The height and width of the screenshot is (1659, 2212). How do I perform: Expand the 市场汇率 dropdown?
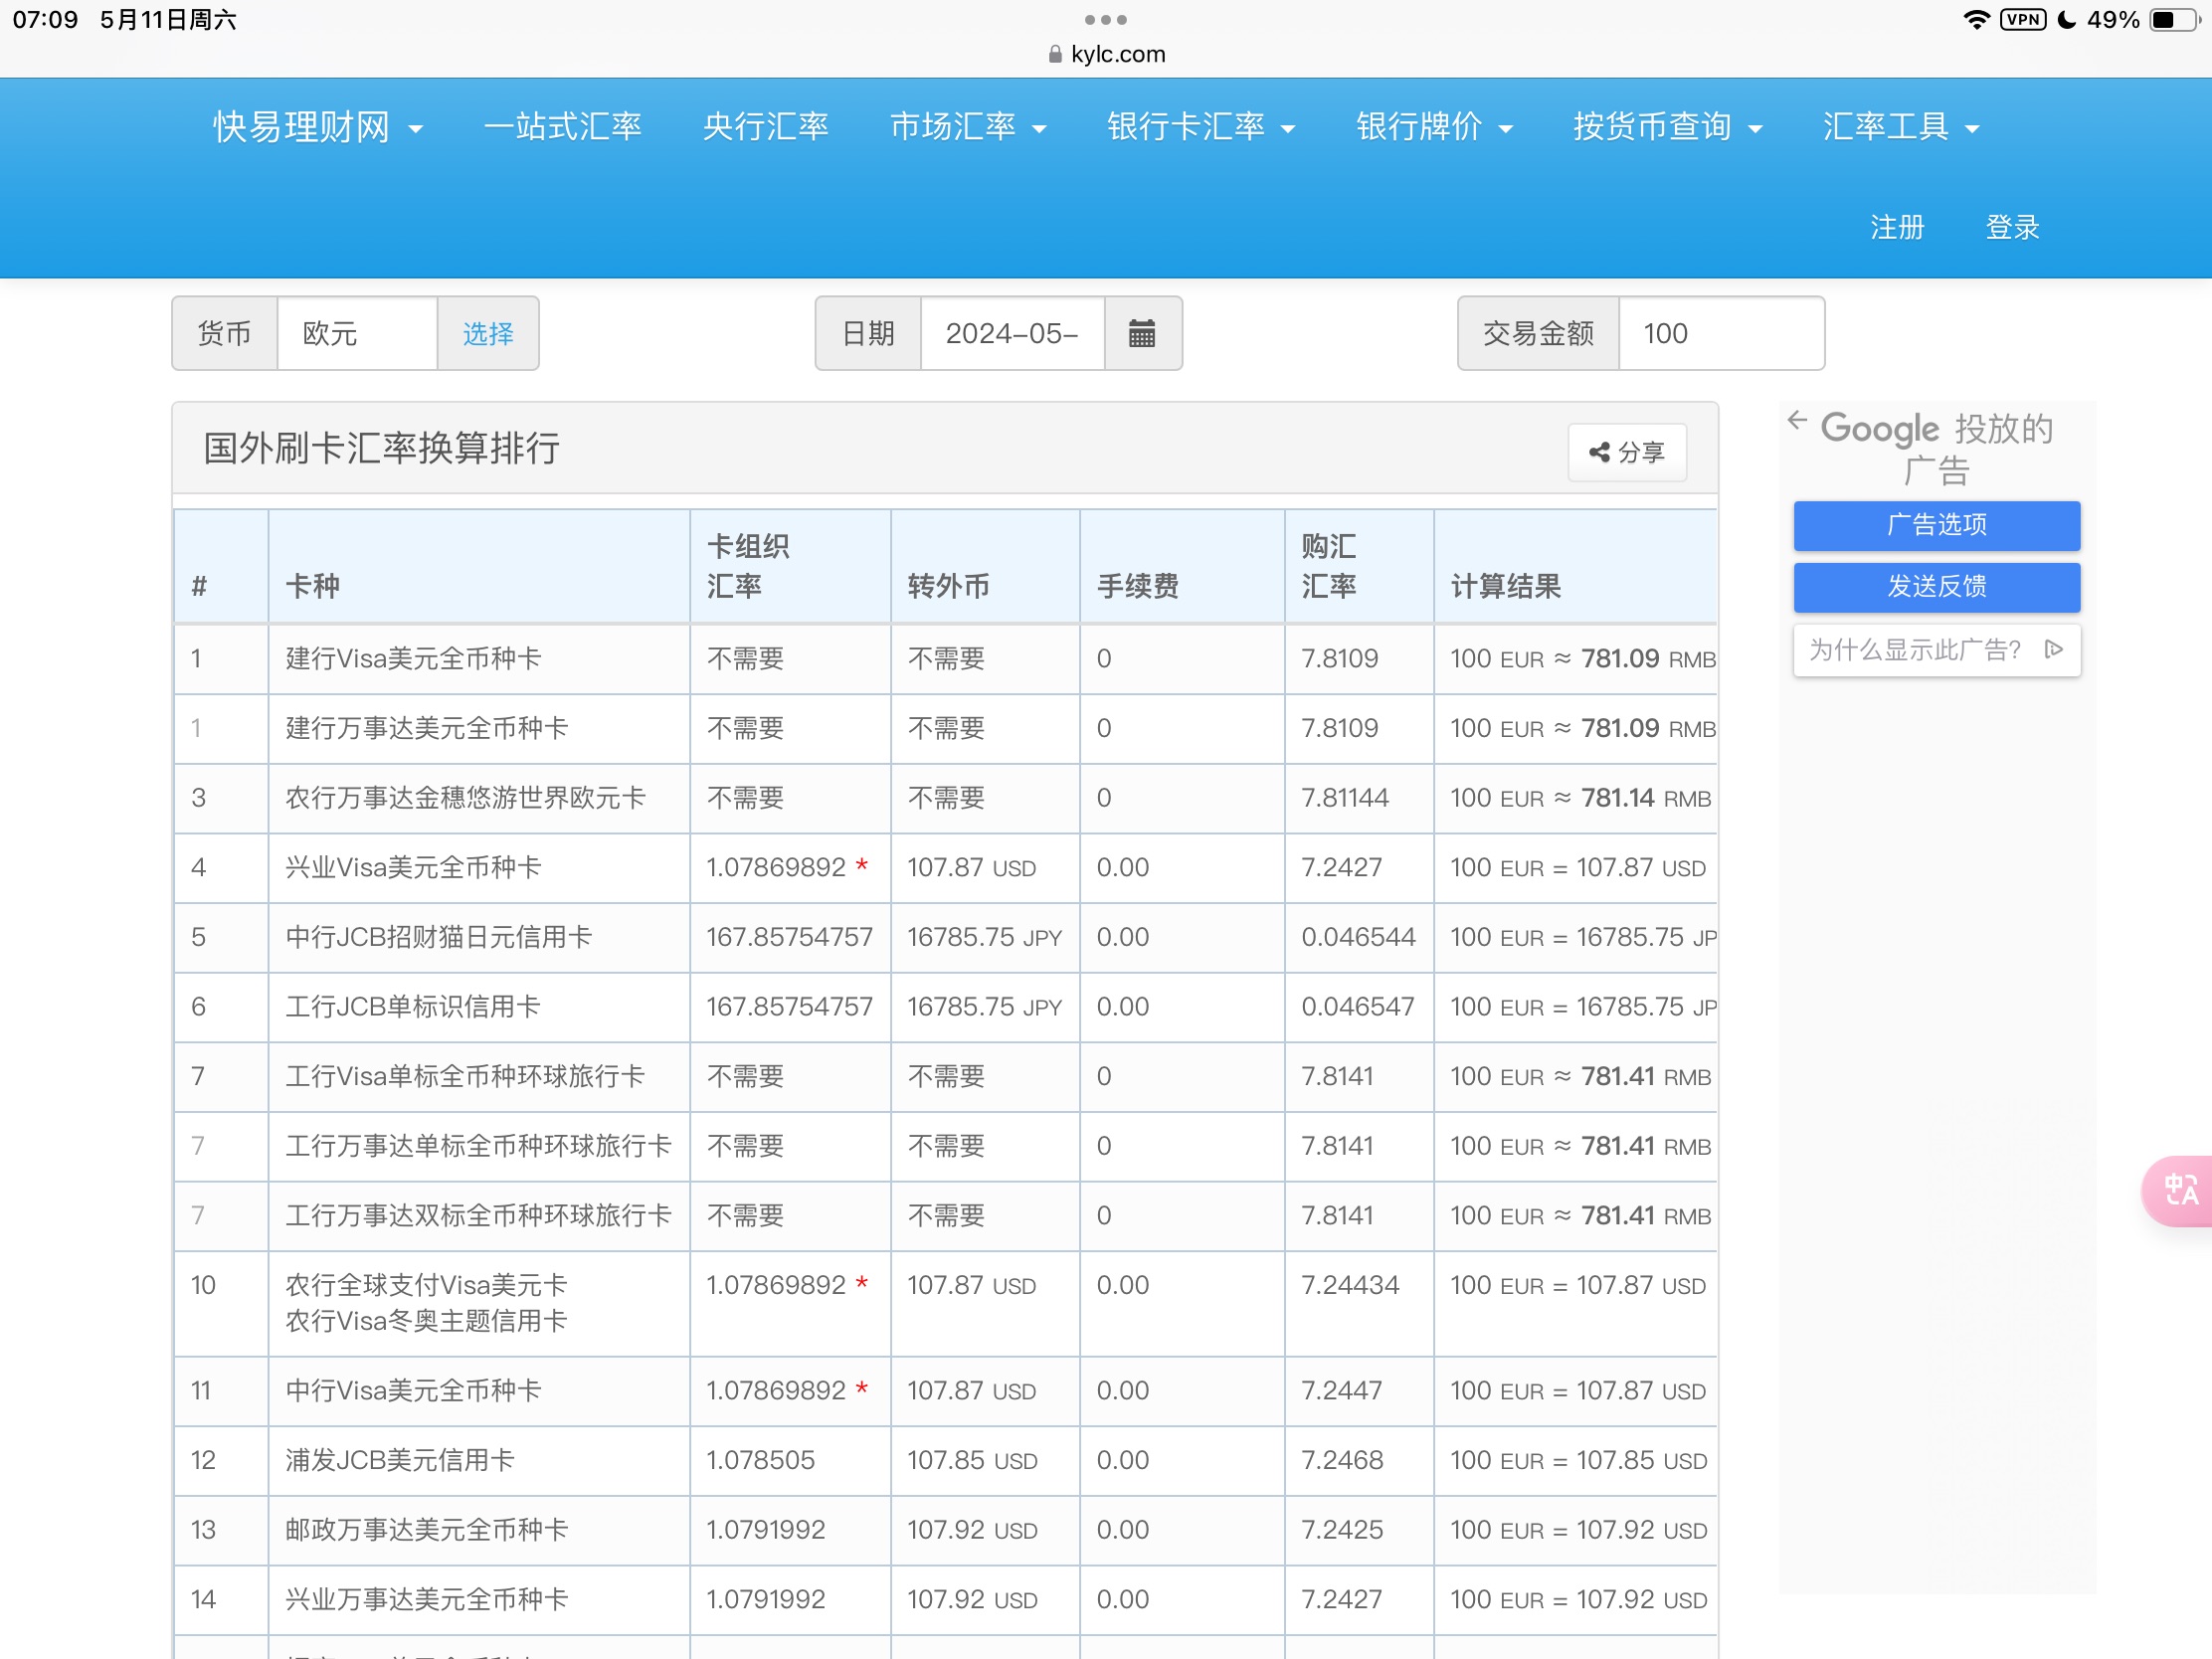pyautogui.click(x=968, y=127)
